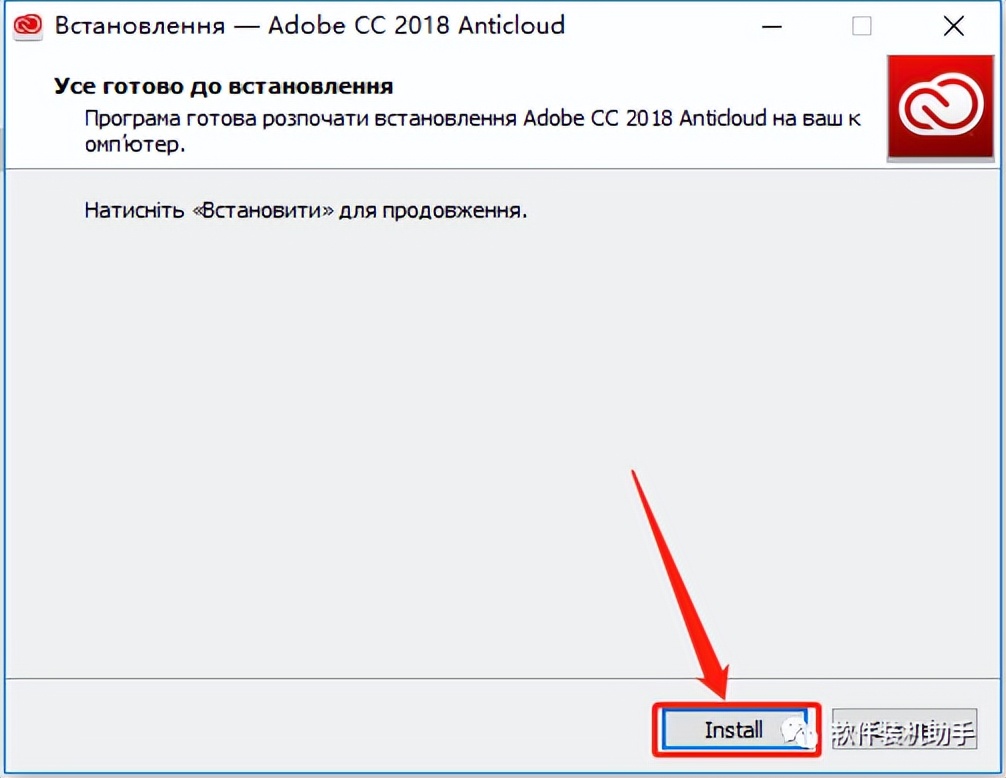This screenshot has width=1006, height=778.
Task: Click the horizontal separator line above the buttons
Action: point(503,679)
